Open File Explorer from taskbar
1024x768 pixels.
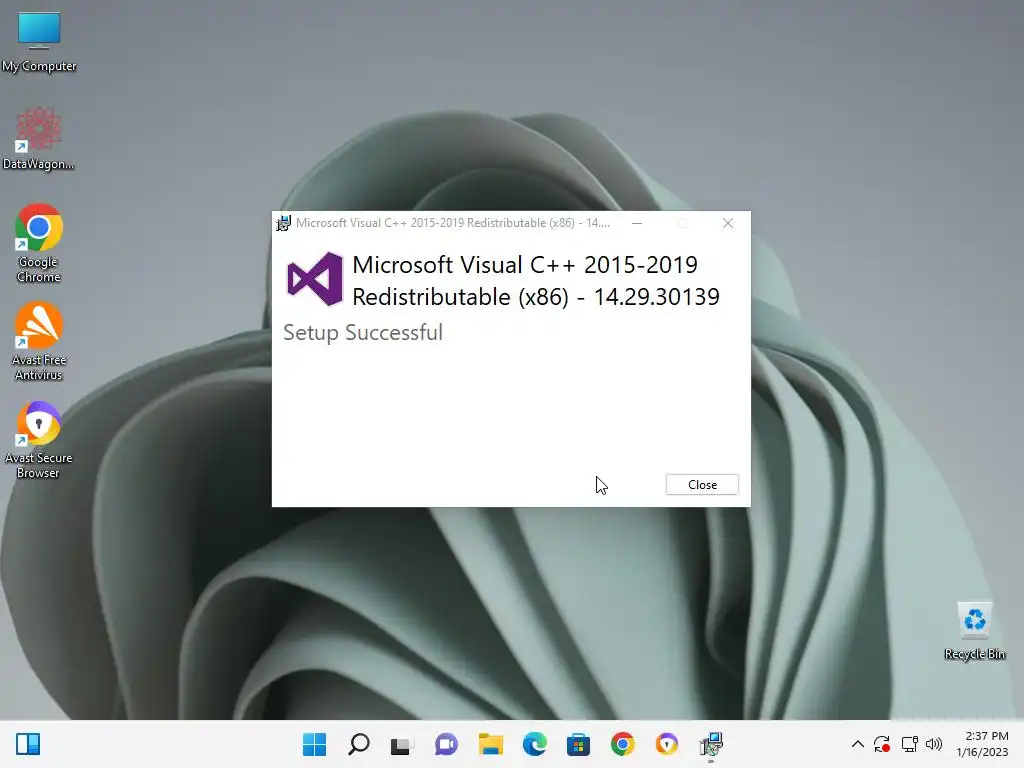click(x=490, y=744)
